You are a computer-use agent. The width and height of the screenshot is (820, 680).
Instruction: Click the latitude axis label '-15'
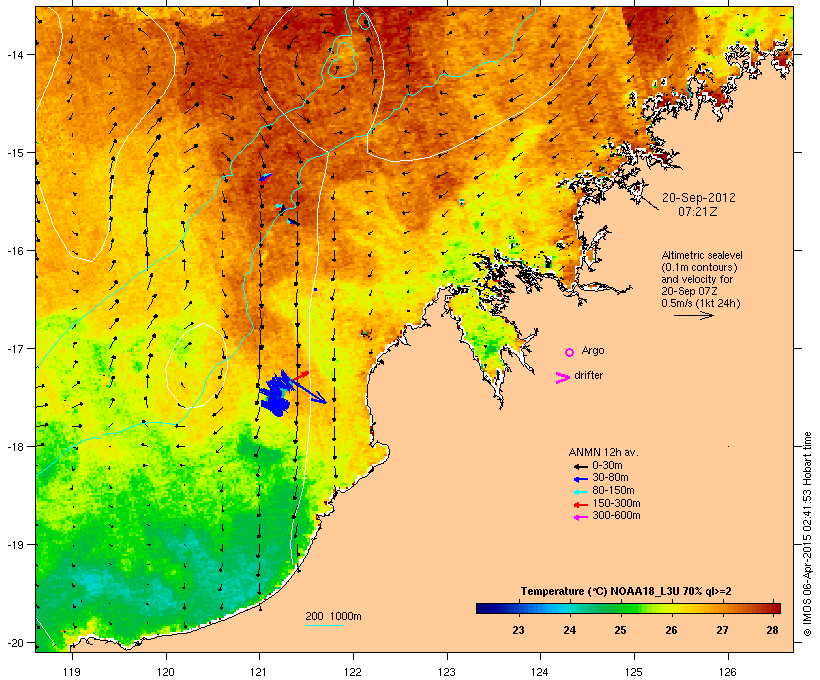pos(14,153)
